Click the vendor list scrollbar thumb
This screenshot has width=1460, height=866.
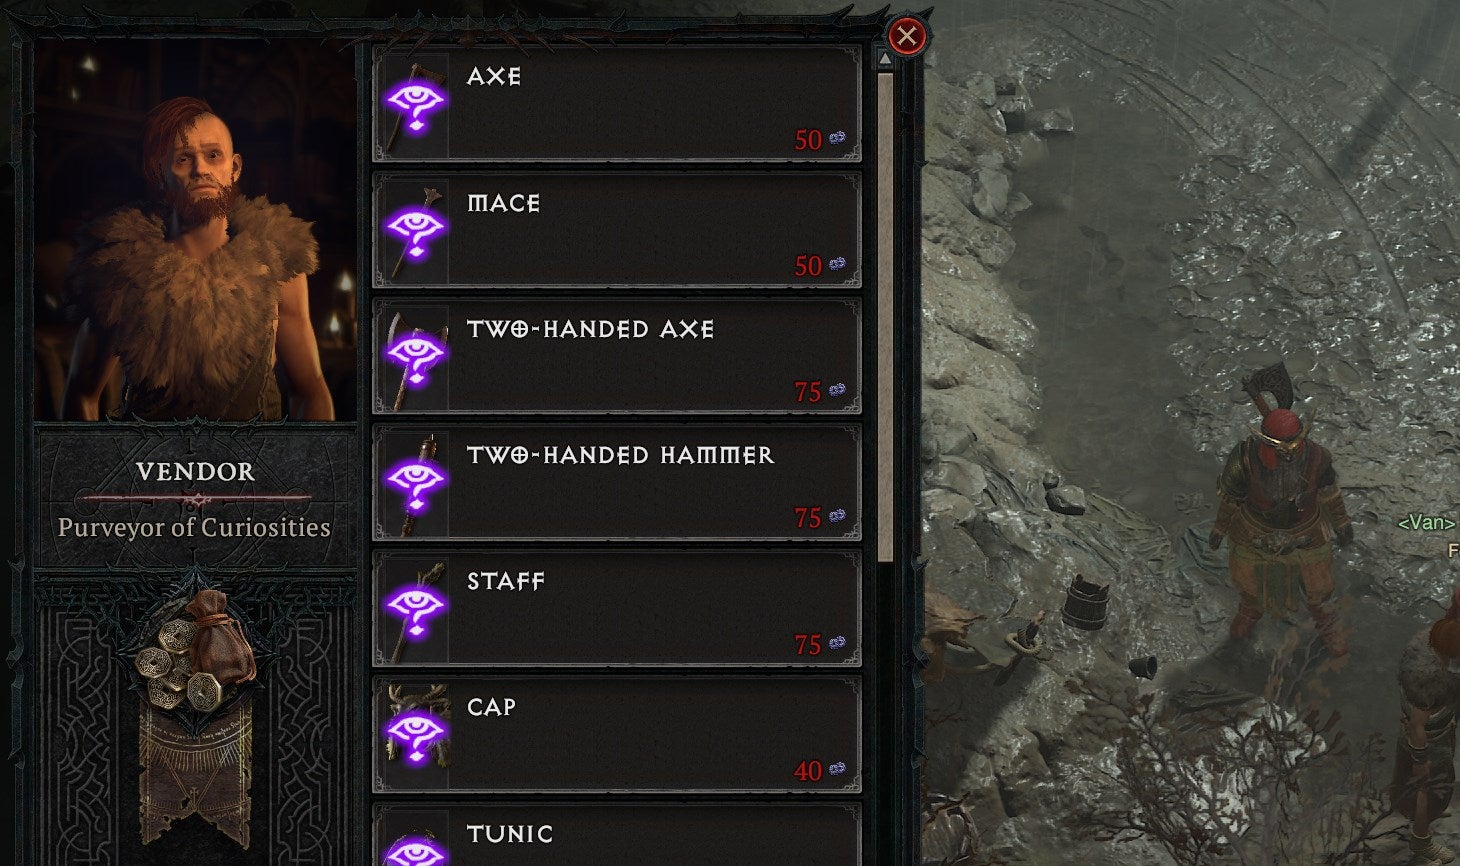pyautogui.click(x=885, y=317)
